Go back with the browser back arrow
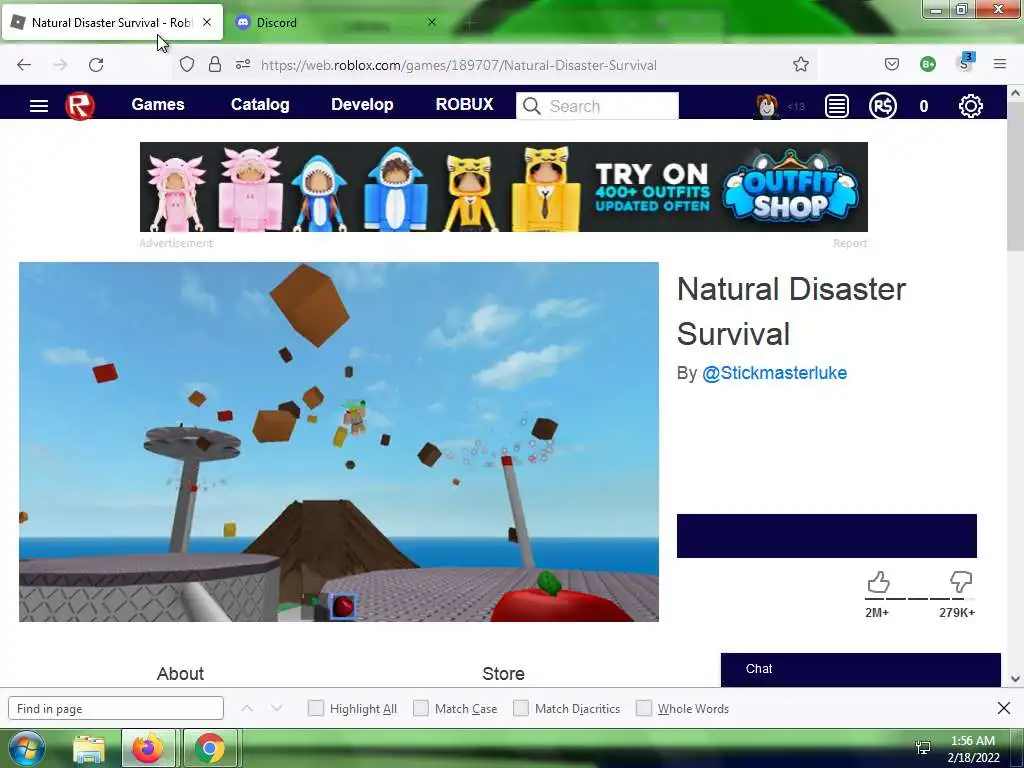Screen dimensions: 1024x768 (24, 65)
